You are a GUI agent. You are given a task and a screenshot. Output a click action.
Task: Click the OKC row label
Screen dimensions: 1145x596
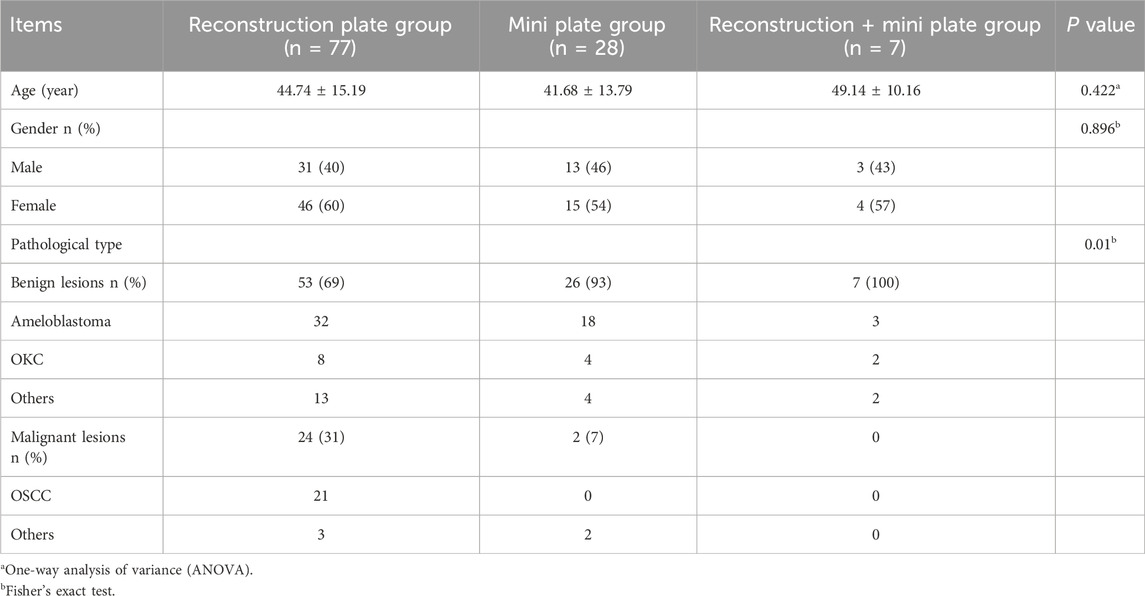(x=25, y=359)
